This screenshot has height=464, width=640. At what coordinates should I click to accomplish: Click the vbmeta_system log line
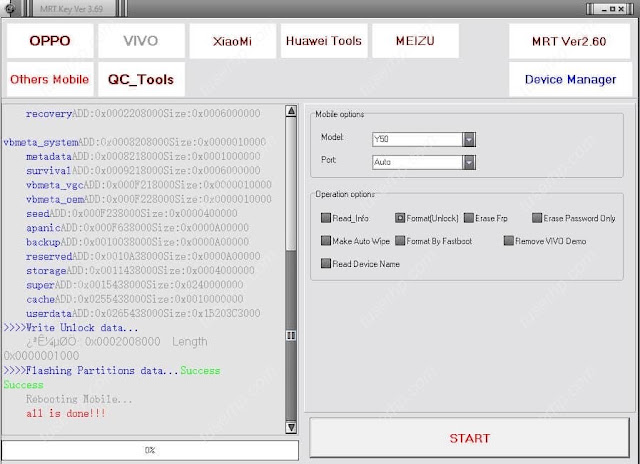click(135, 142)
